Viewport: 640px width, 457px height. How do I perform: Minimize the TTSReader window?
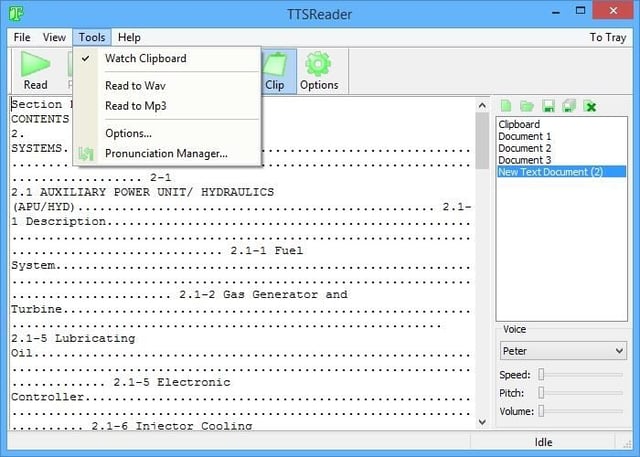pos(556,11)
